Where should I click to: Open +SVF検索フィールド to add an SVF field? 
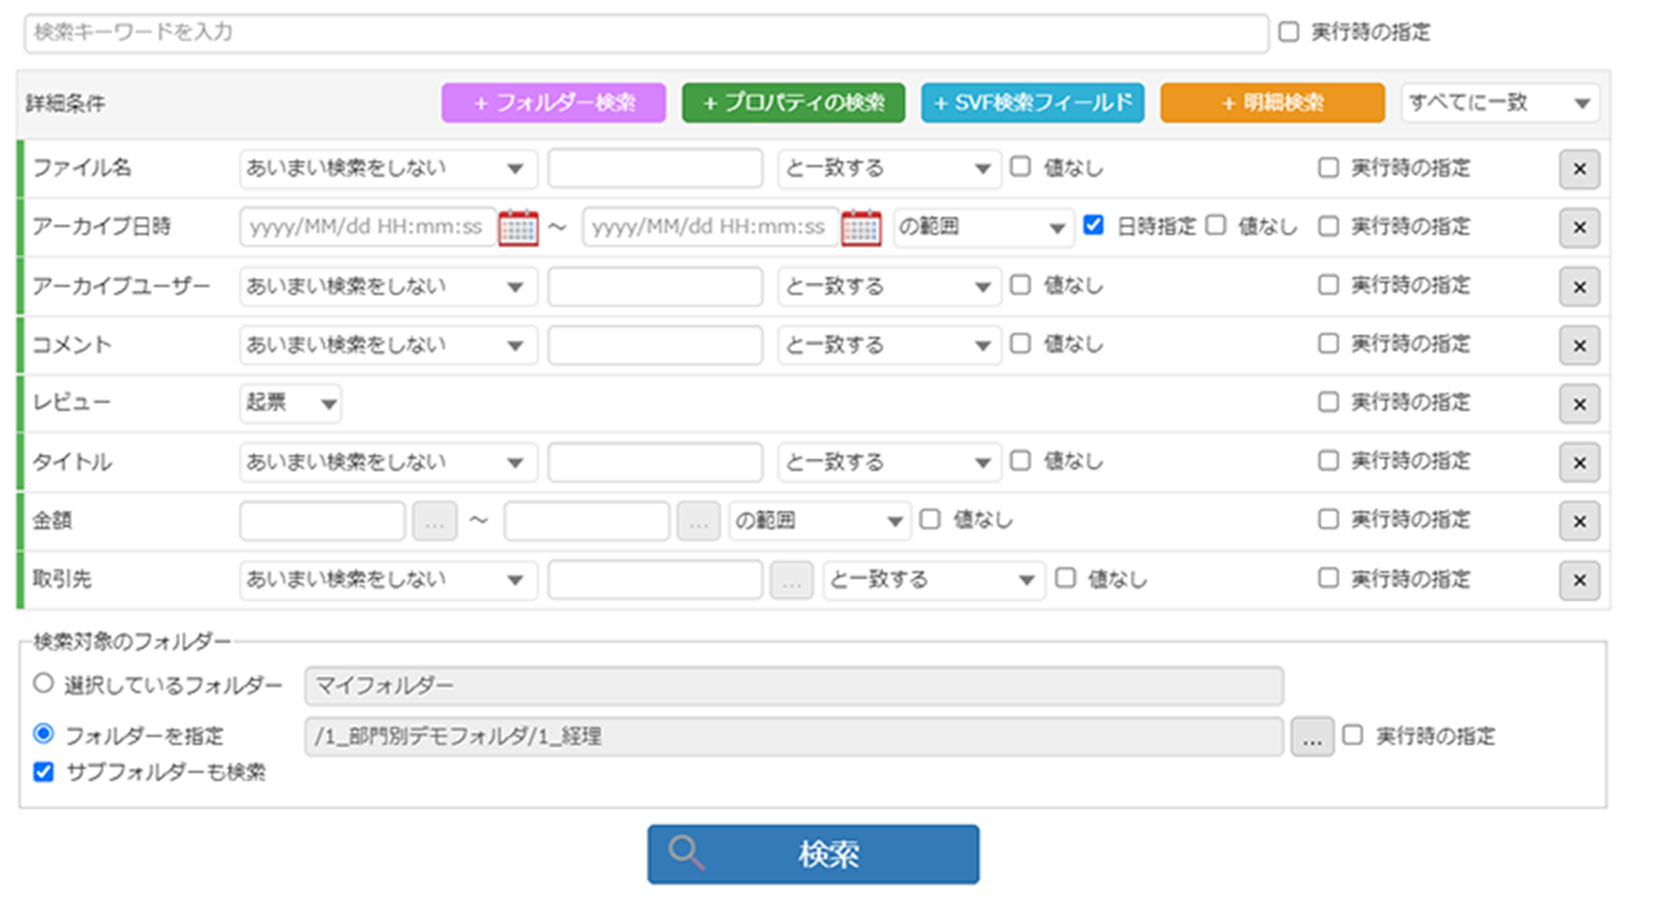point(1032,102)
